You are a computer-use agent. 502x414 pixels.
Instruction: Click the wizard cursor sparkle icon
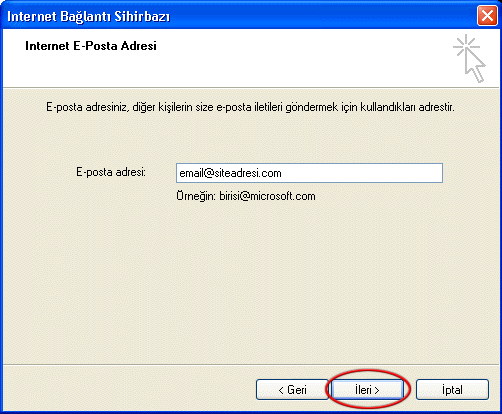pos(469,58)
